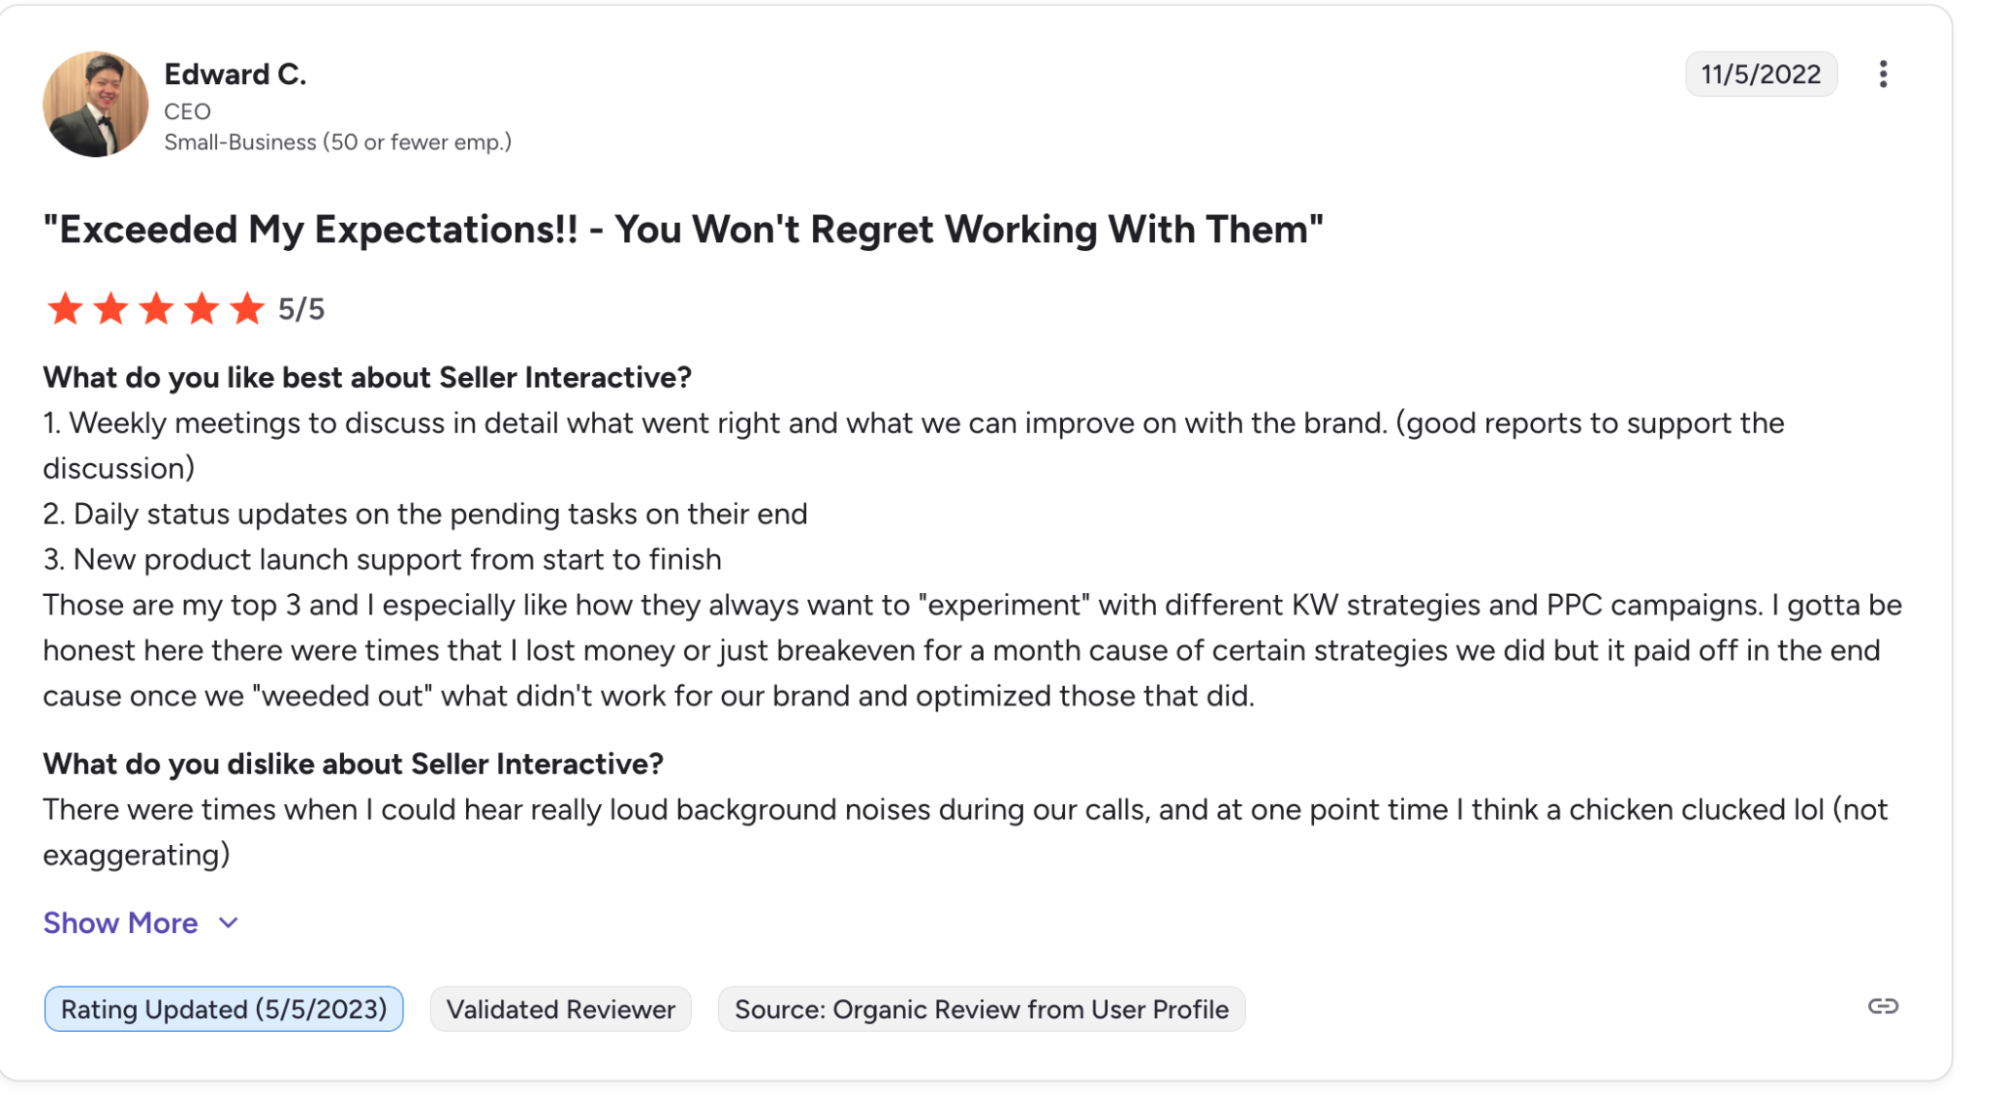Click the second rating star
The image size is (2001, 1101).
click(x=111, y=309)
